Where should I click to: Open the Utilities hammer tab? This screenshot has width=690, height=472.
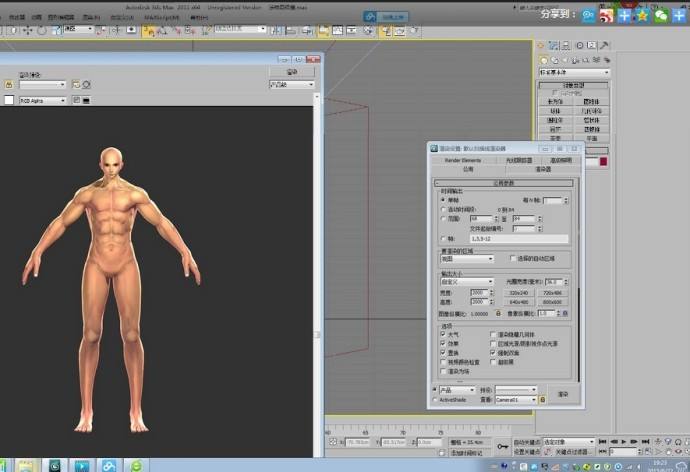(603, 45)
